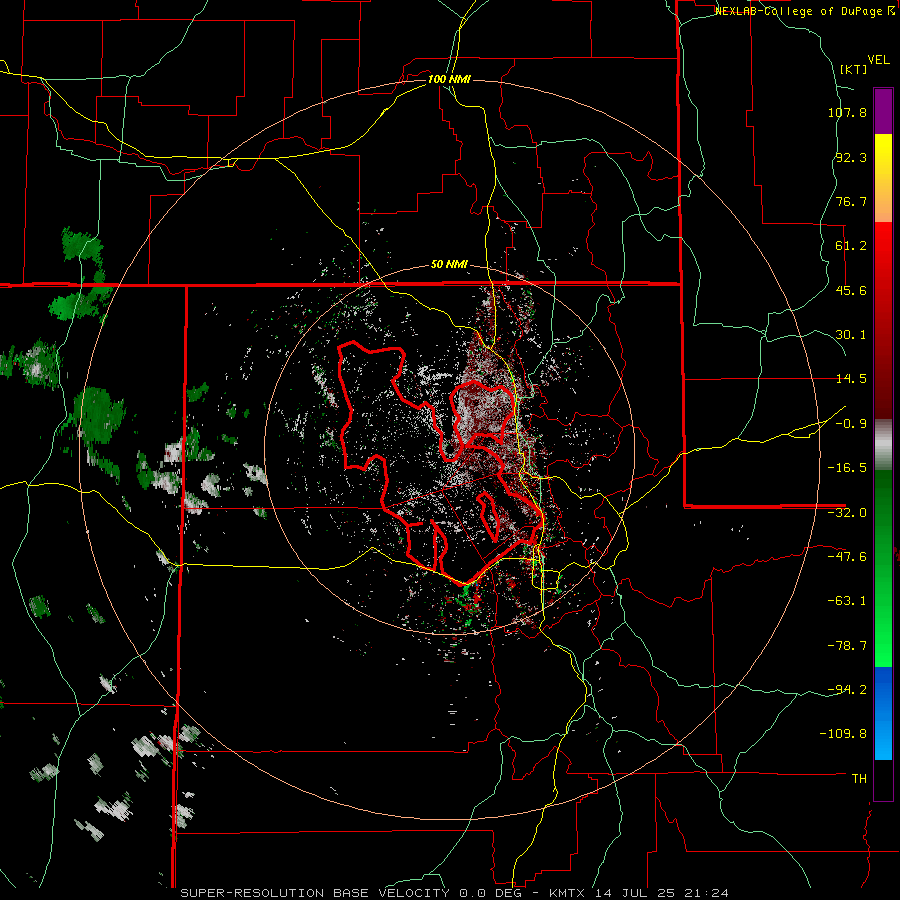Viewport: 900px width, 900px height.
Task: Click the yellow-to-orange segment of the velocity color bar
Action: point(883,178)
